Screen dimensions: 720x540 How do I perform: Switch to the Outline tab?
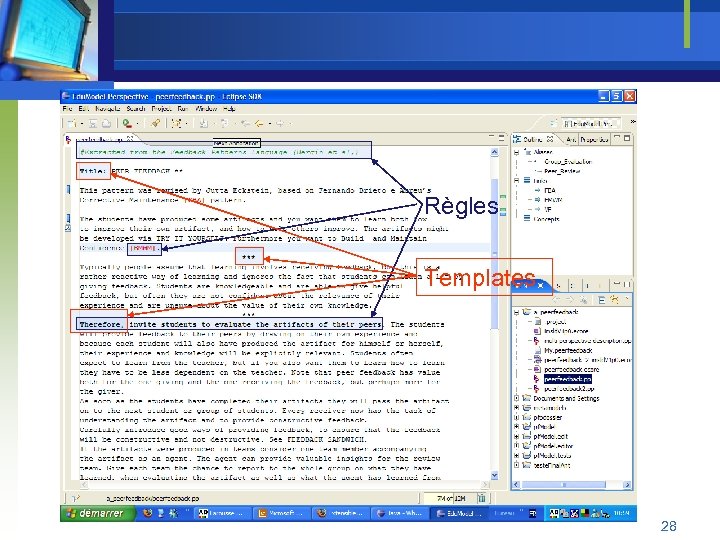(x=534, y=139)
